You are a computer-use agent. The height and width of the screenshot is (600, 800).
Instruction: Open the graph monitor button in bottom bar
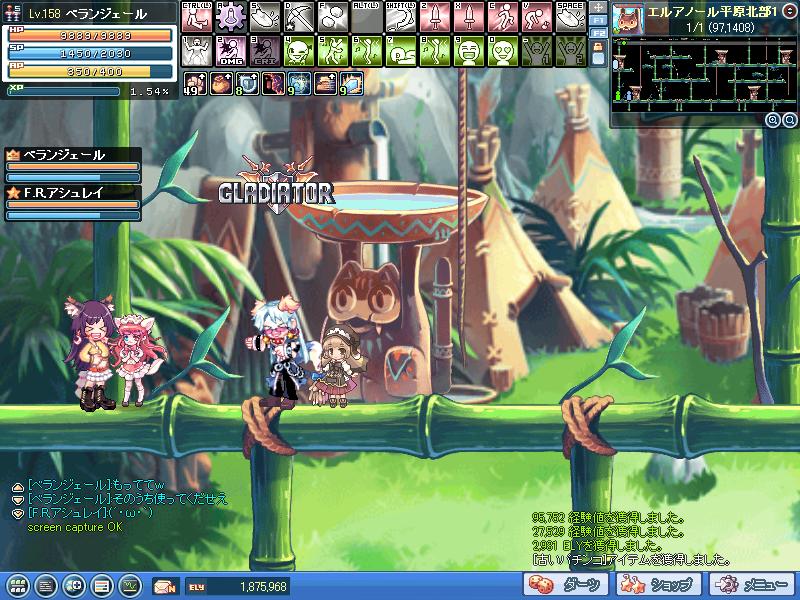130,586
